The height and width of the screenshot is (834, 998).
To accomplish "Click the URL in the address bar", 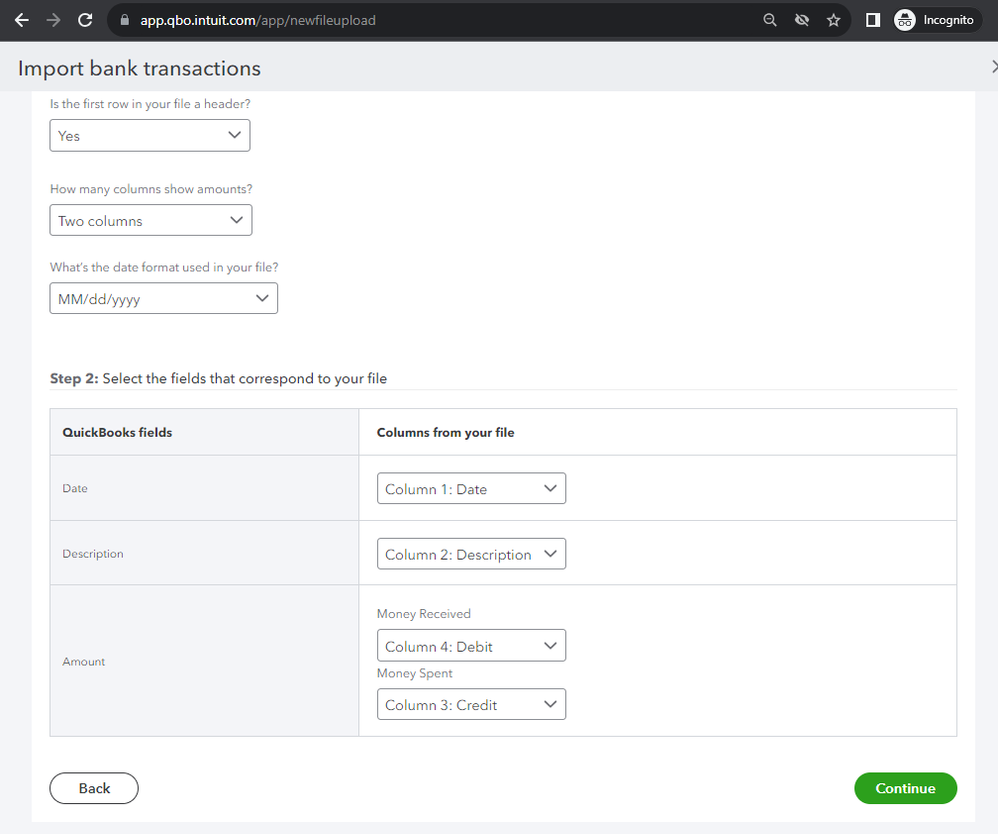I will pyautogui.click(x=258, y=20).
